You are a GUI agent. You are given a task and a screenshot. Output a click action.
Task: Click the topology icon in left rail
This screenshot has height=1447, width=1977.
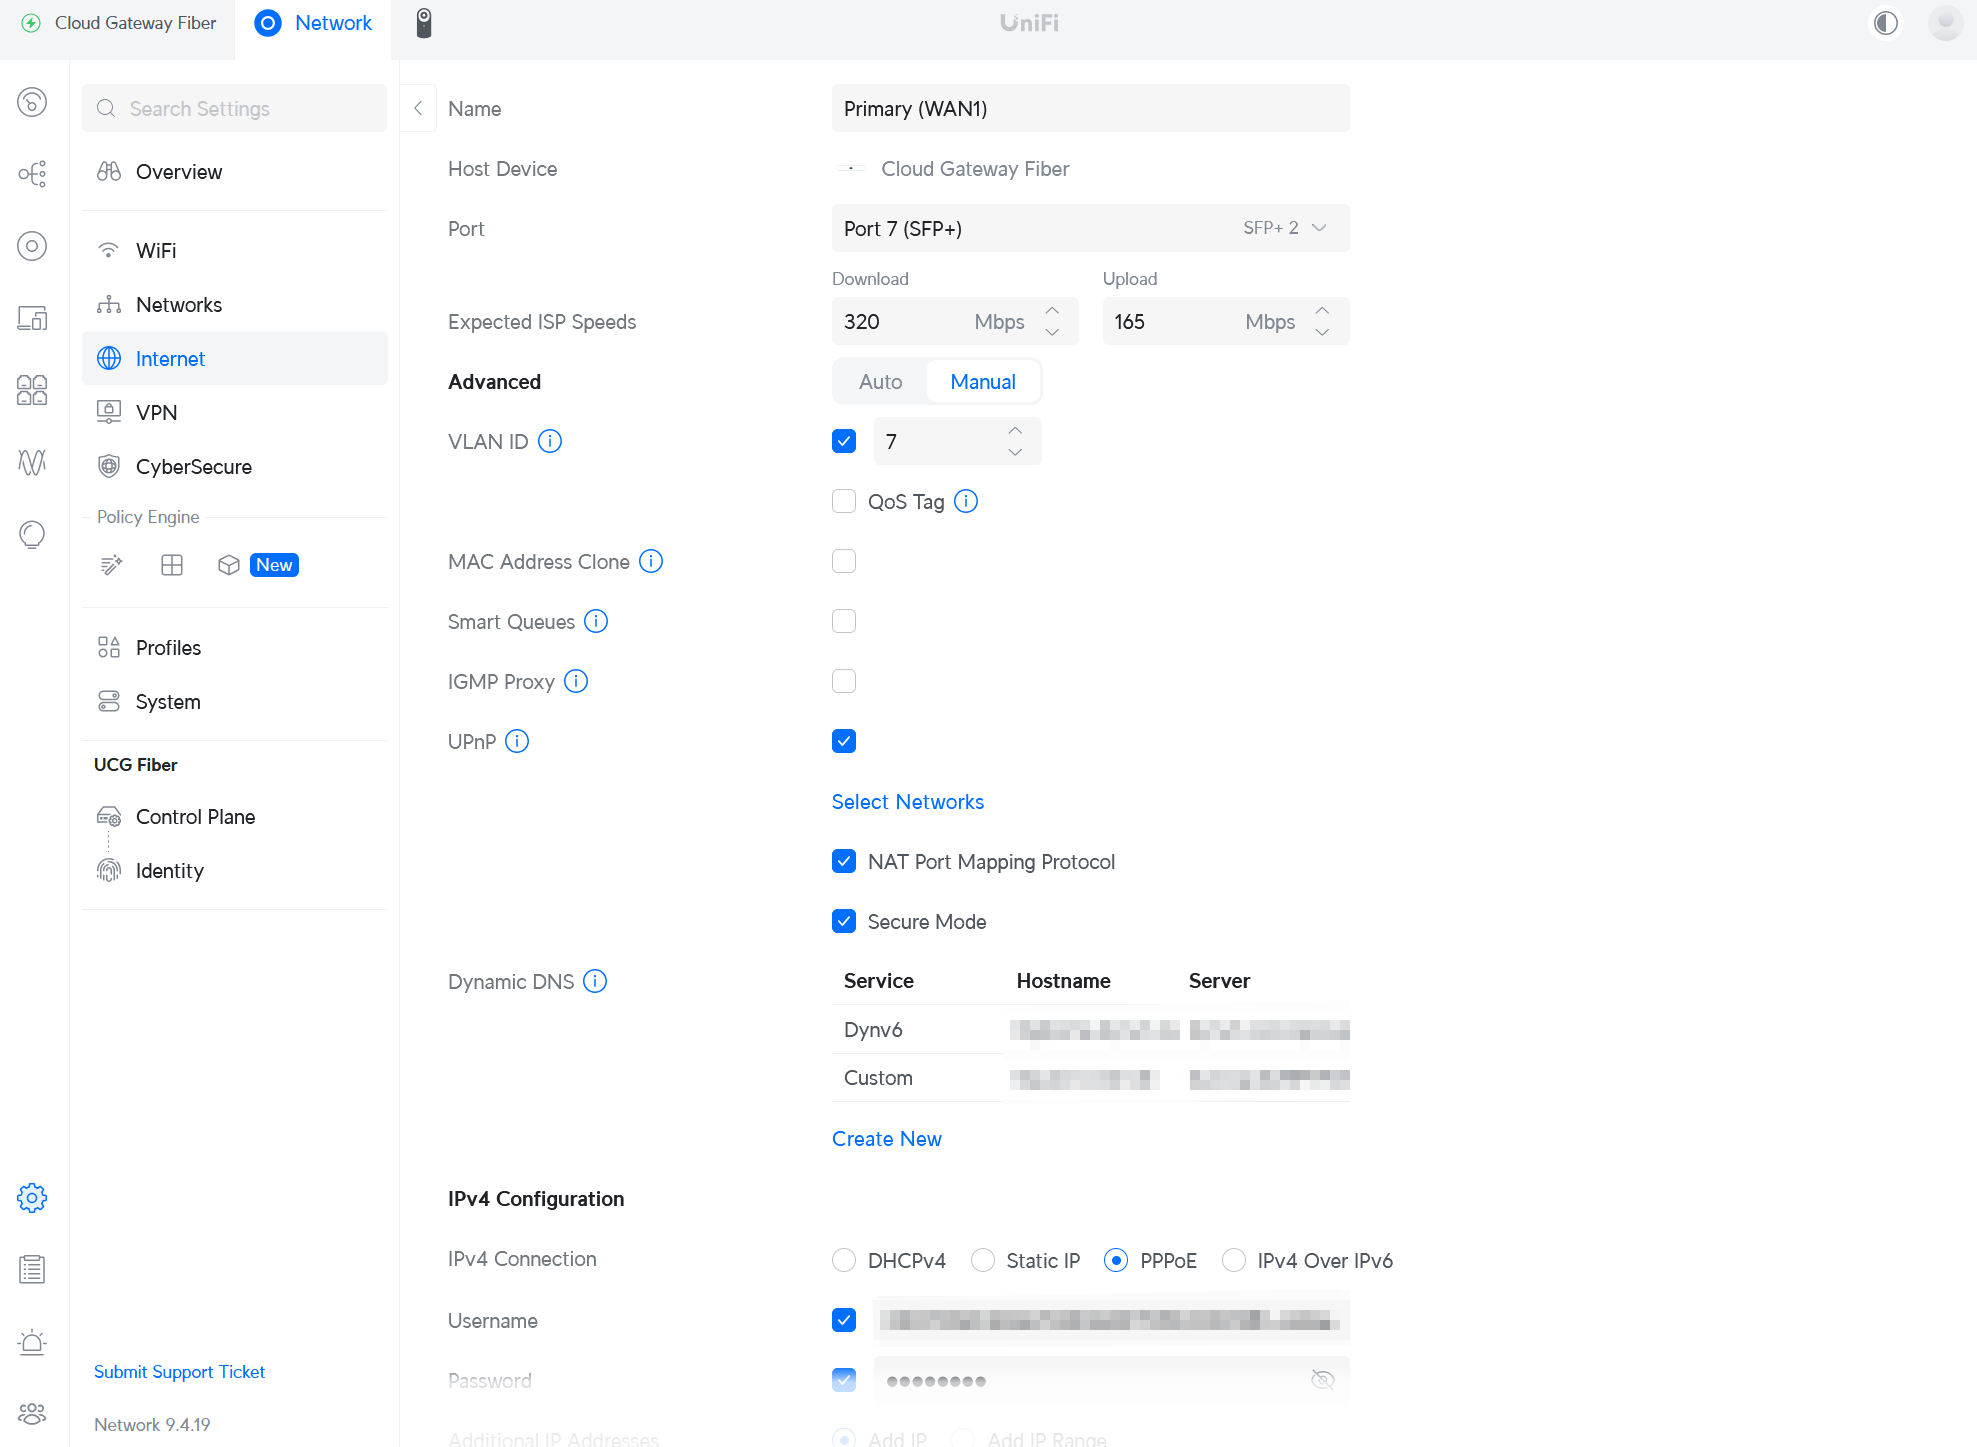click(32, 174)
